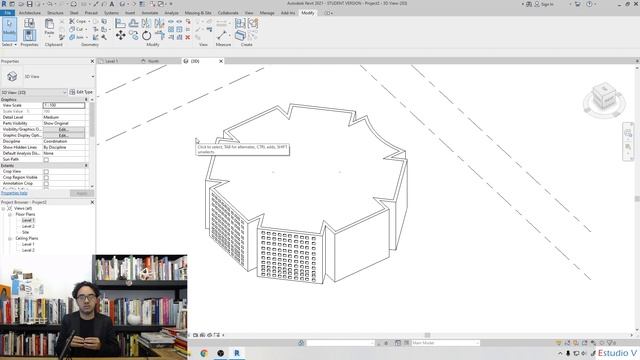Enable the Annotation Crop checkbox
Image resolution: width=640 pixels, height=360 pixels.
(46, 184)
